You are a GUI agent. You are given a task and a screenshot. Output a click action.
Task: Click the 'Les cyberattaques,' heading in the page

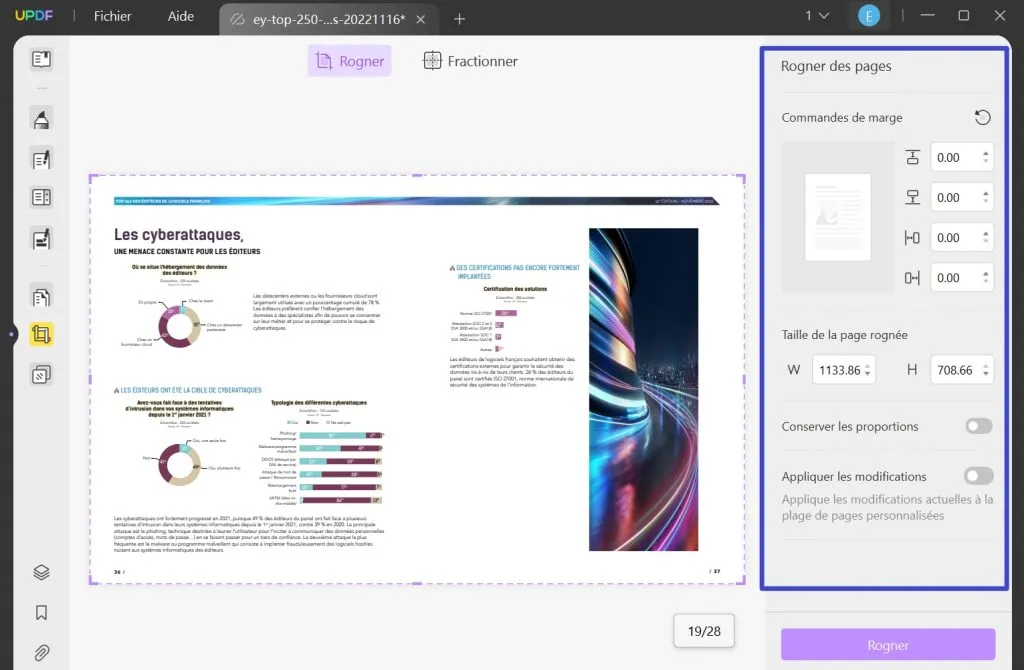pyautogui.click(x=179, y=234)
